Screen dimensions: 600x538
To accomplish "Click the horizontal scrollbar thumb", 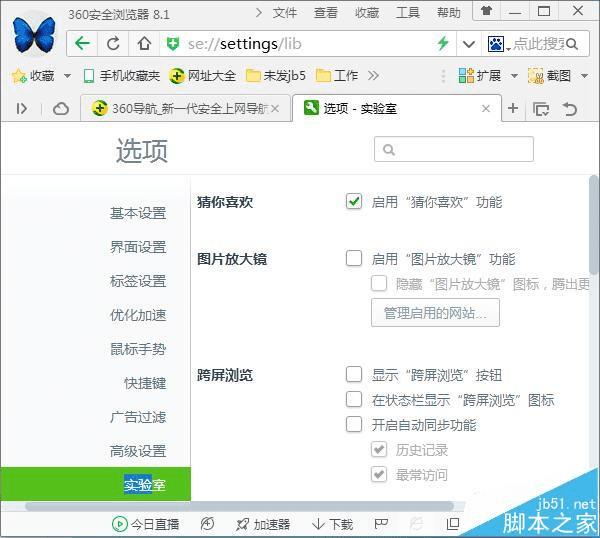I will point(239,506).
